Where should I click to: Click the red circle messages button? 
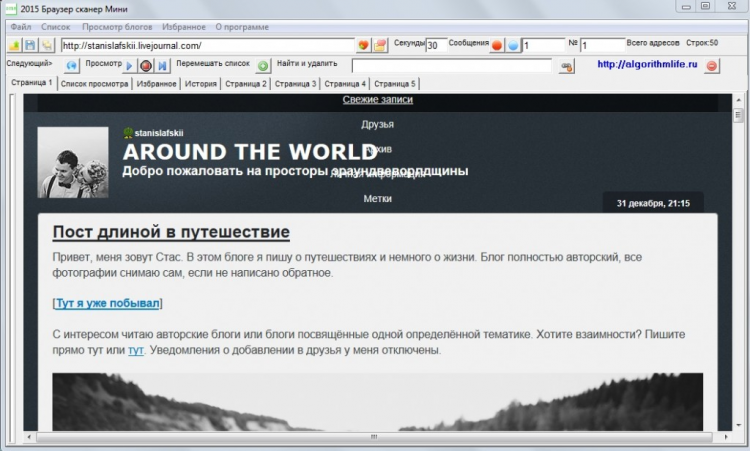pos(497,45)
